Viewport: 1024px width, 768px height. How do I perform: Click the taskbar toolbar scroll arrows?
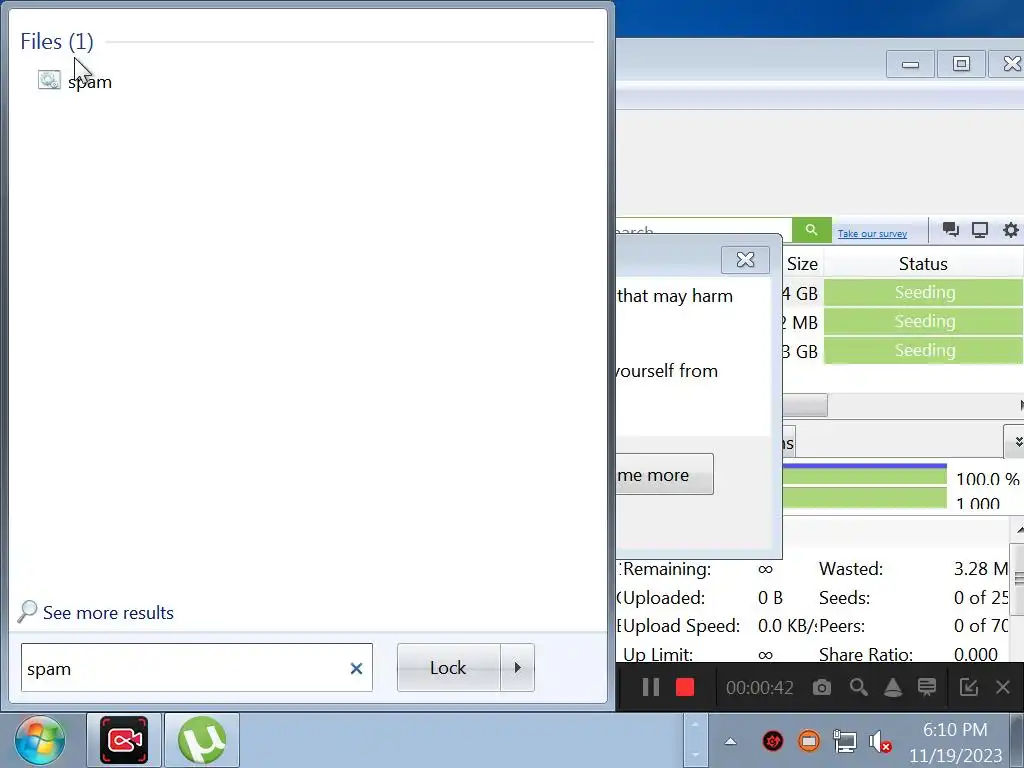point(695,741)
